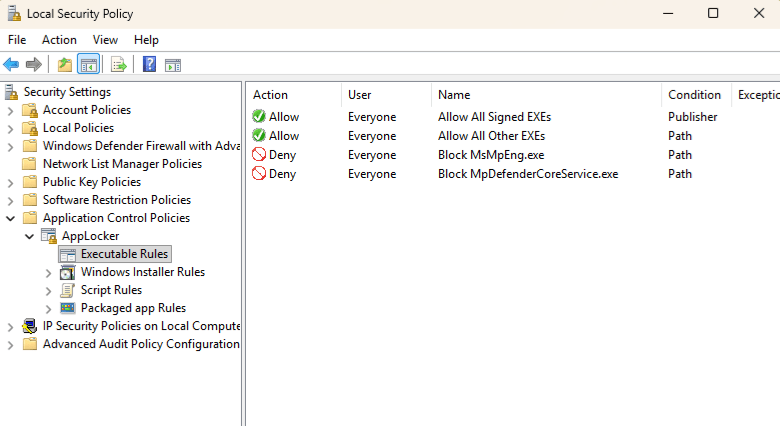Open the View menu
Screen dimensions: 780x426
[105, 40]
